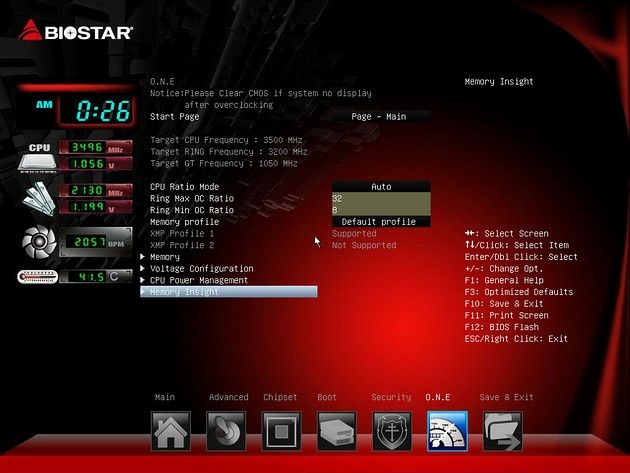The image size is (630, 473).
Task: Click the 'ESC/Right Click: Exit' hint
Action: (516, 339)
